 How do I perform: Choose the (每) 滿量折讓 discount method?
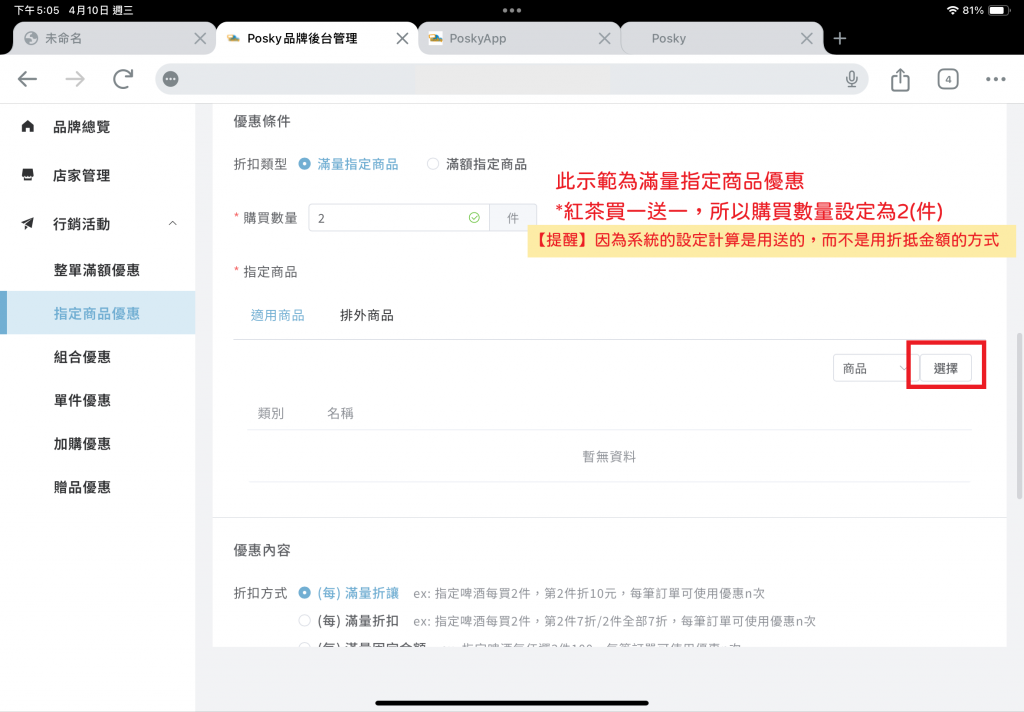point(348,593)
